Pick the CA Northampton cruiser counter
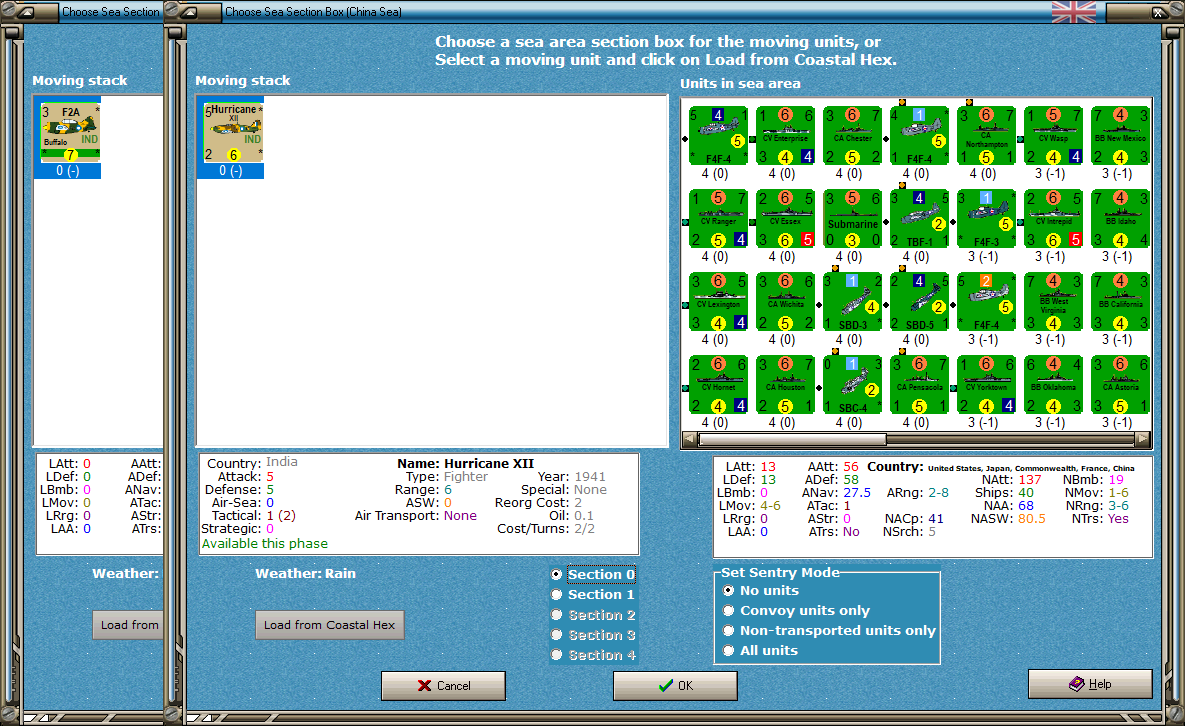The height and width of the screenshot is (726, 1185). pos(986,136)
